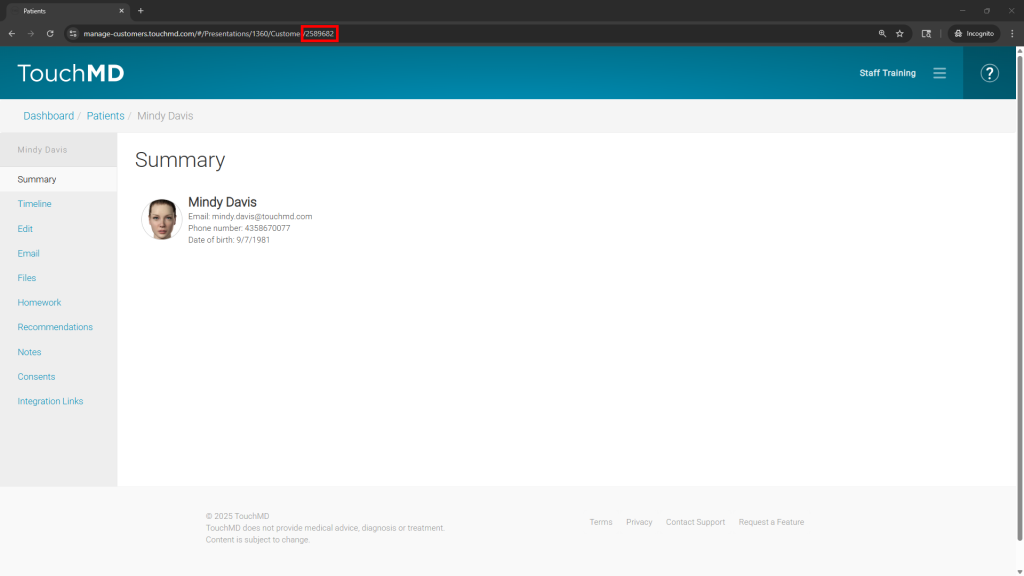Screen dimensions: 1024x576
Task: Open the Timeline section in sidebar
Action: [x=34, y=204]
